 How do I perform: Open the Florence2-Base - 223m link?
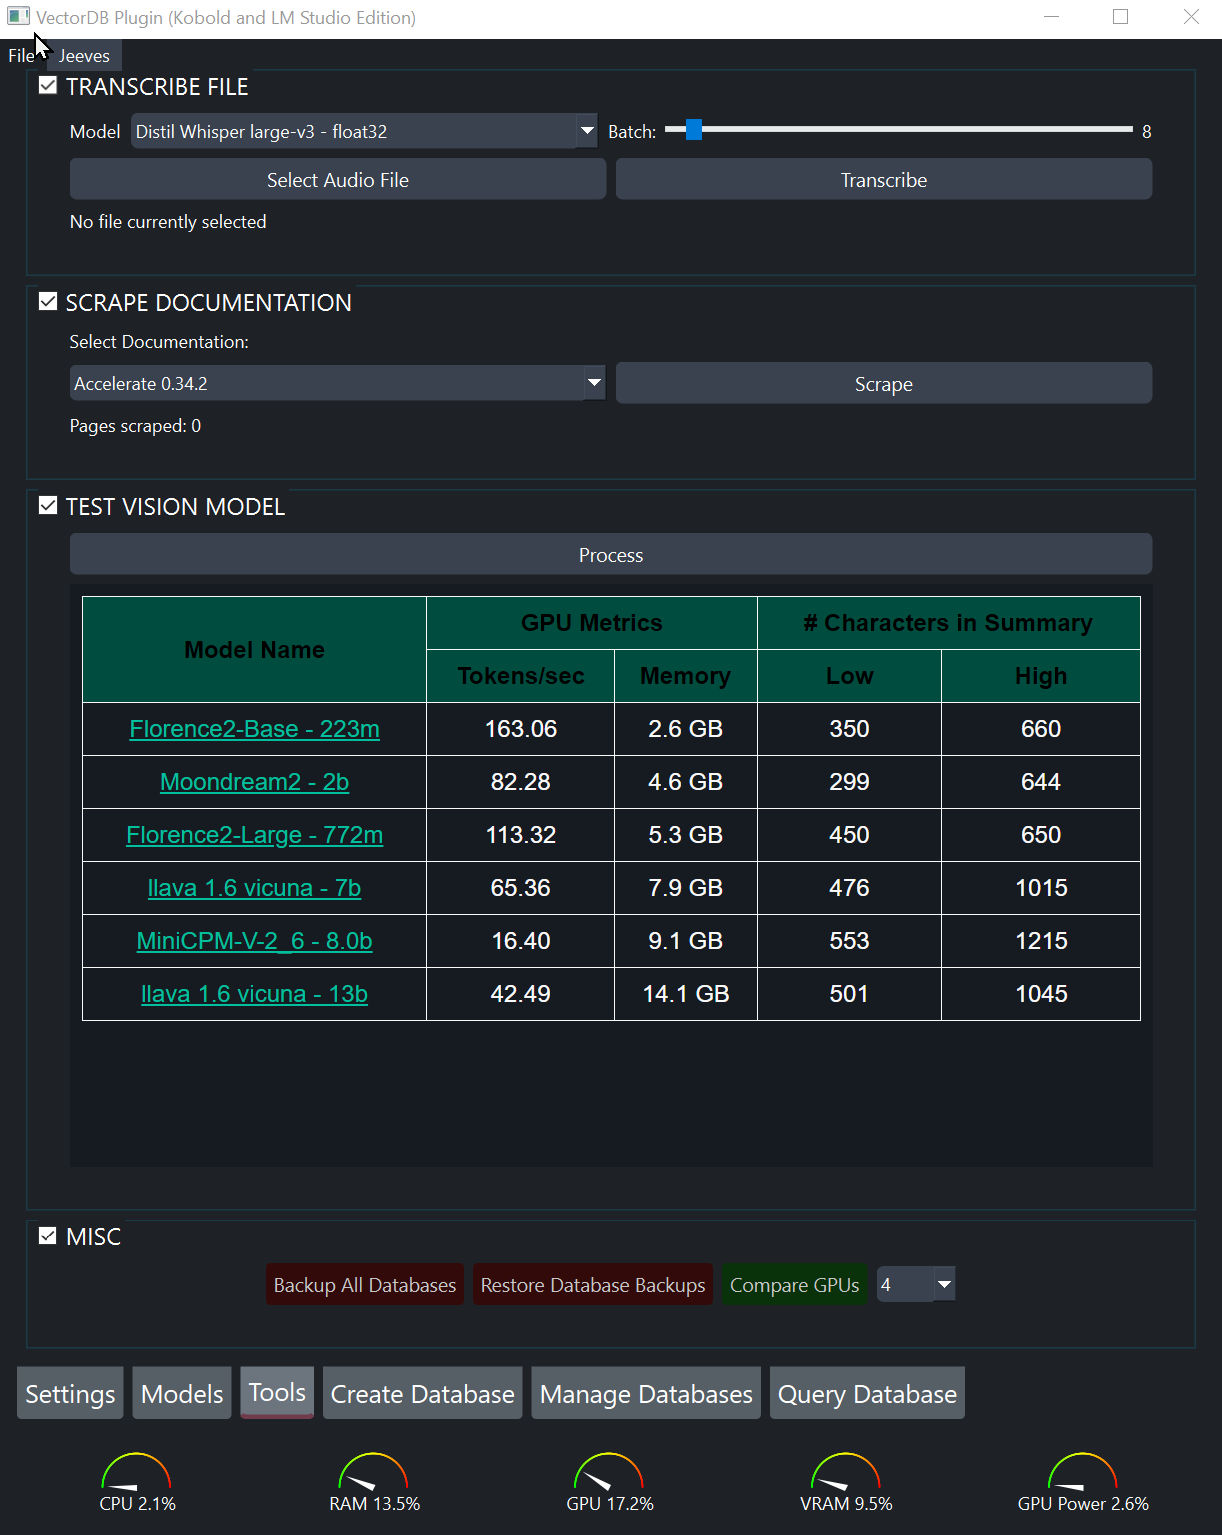[254, 729]
